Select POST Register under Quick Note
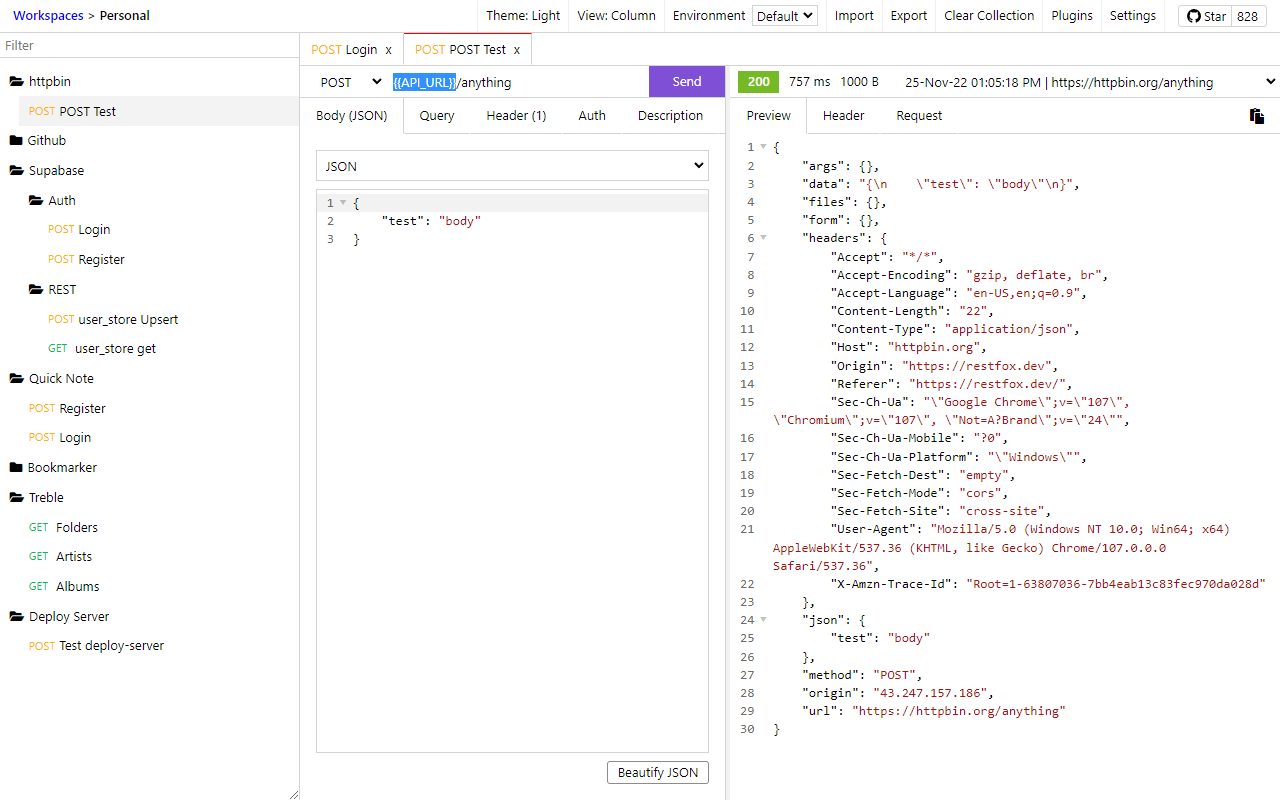The width and height of the screenshot is (1280, 800). [67, 409]
